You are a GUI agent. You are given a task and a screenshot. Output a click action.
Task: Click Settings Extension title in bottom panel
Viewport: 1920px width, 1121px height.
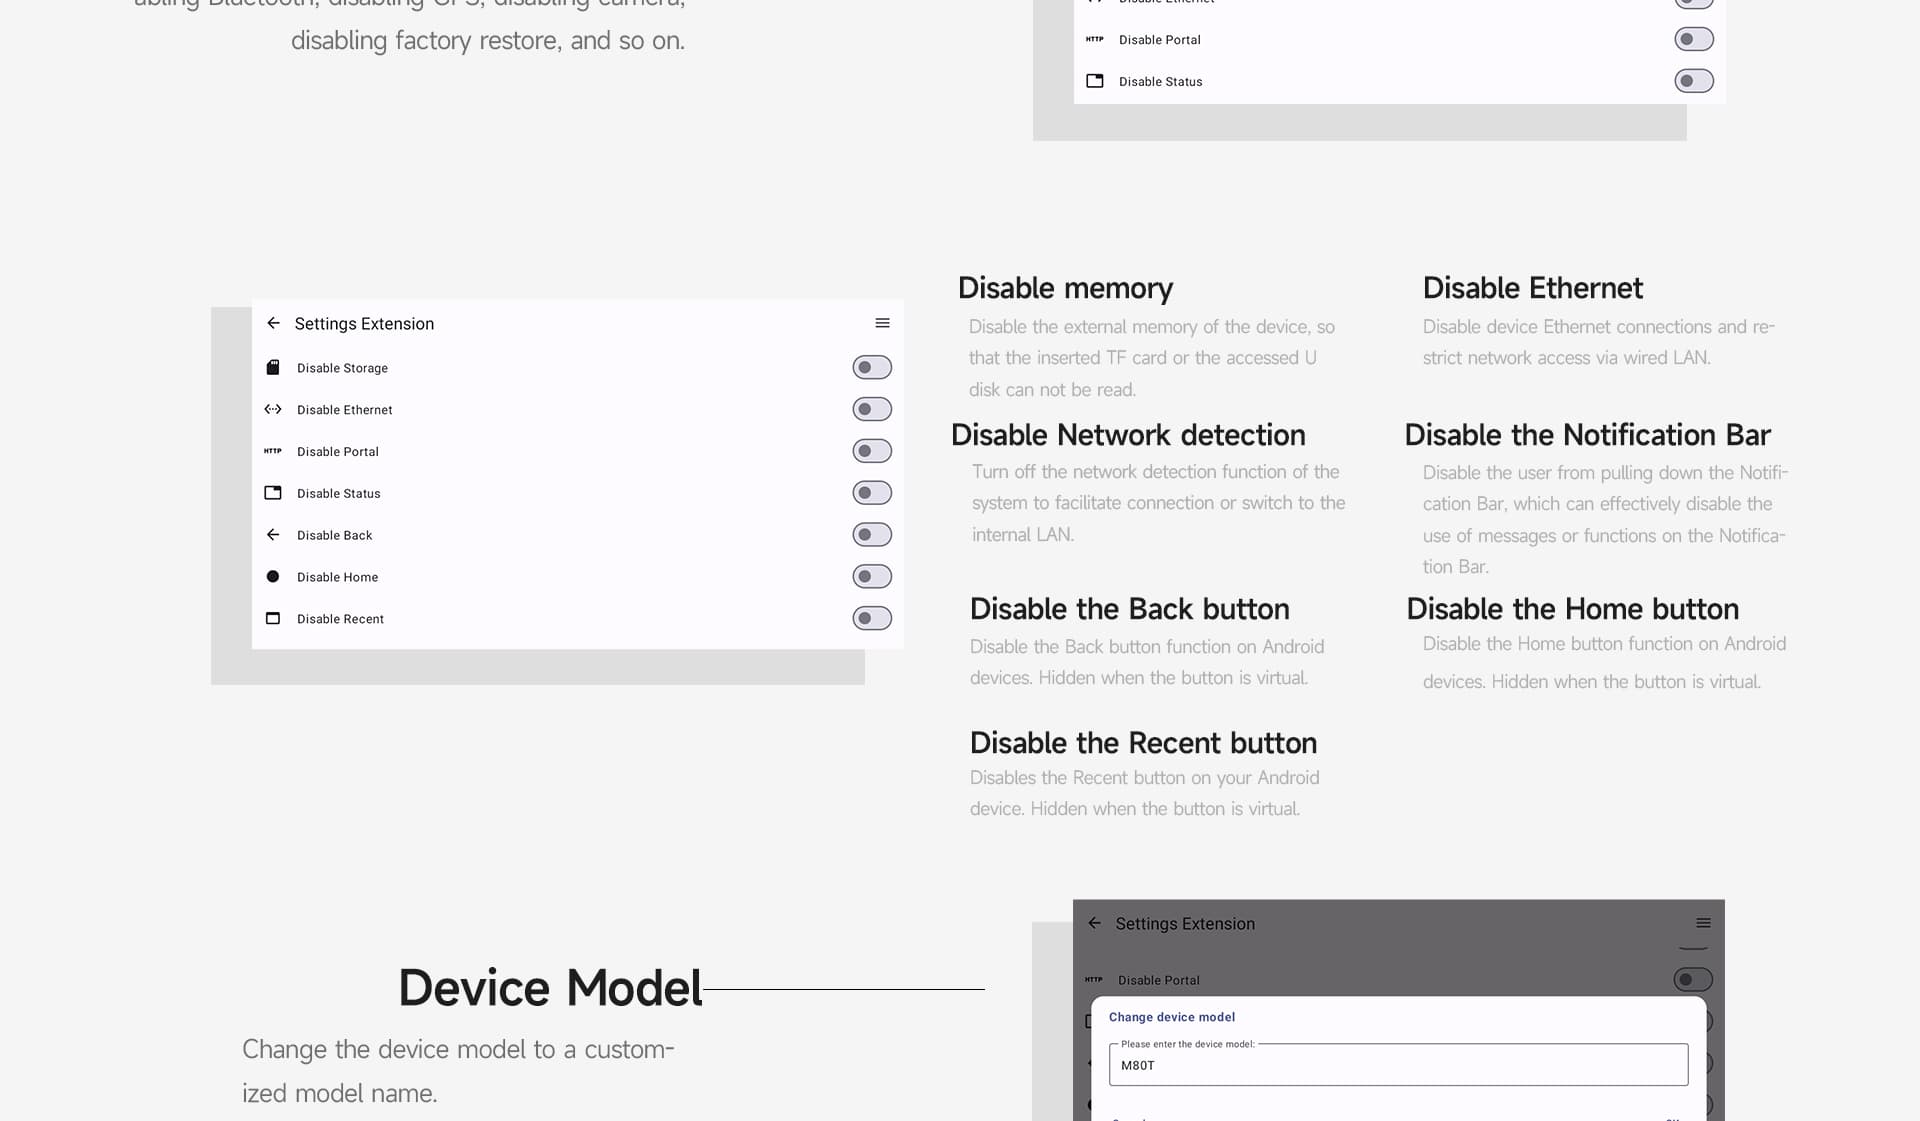tap(1185, 924)
